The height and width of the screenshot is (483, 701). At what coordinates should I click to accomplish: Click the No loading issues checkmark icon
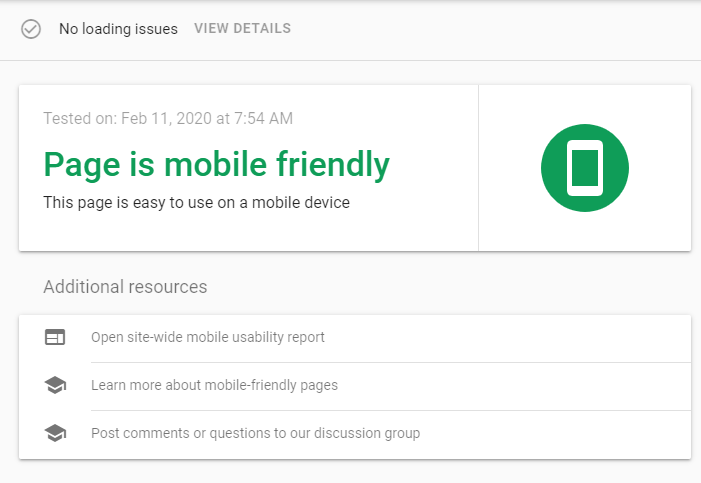31,29
